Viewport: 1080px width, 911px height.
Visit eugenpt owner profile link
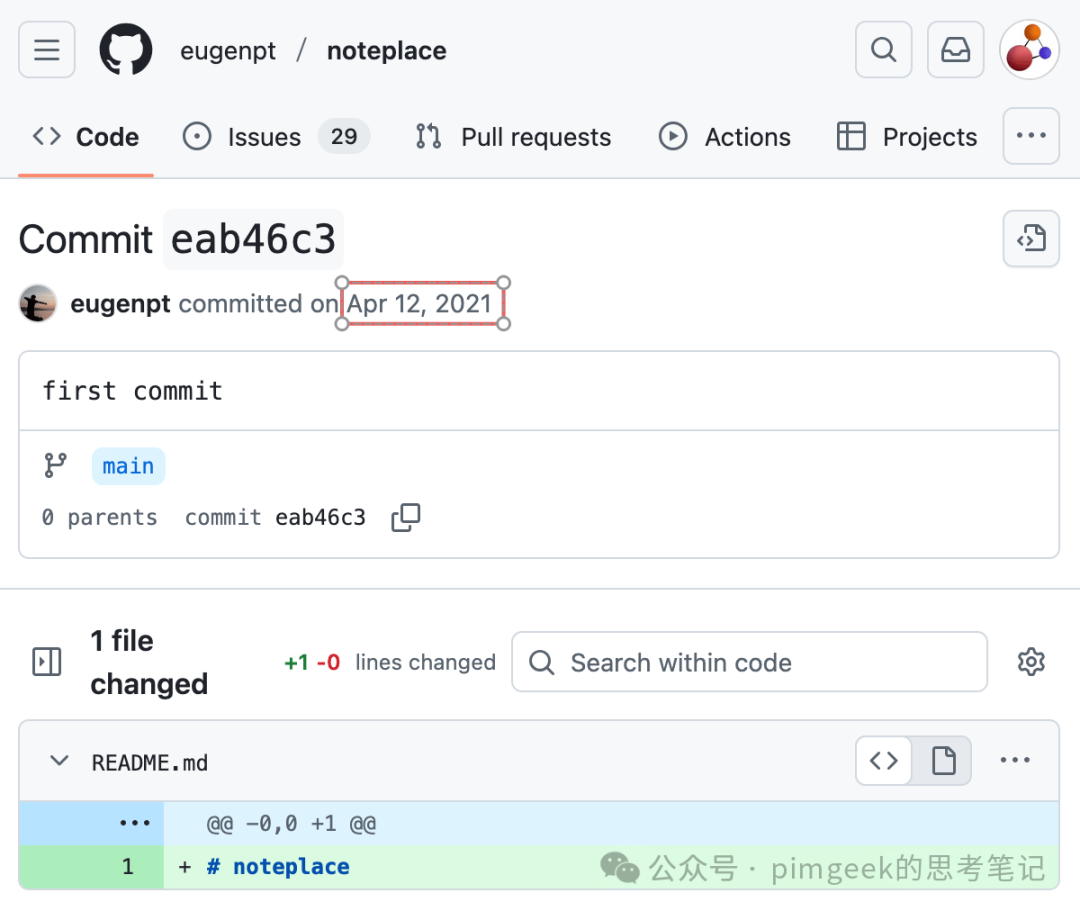tap(228, 51)
